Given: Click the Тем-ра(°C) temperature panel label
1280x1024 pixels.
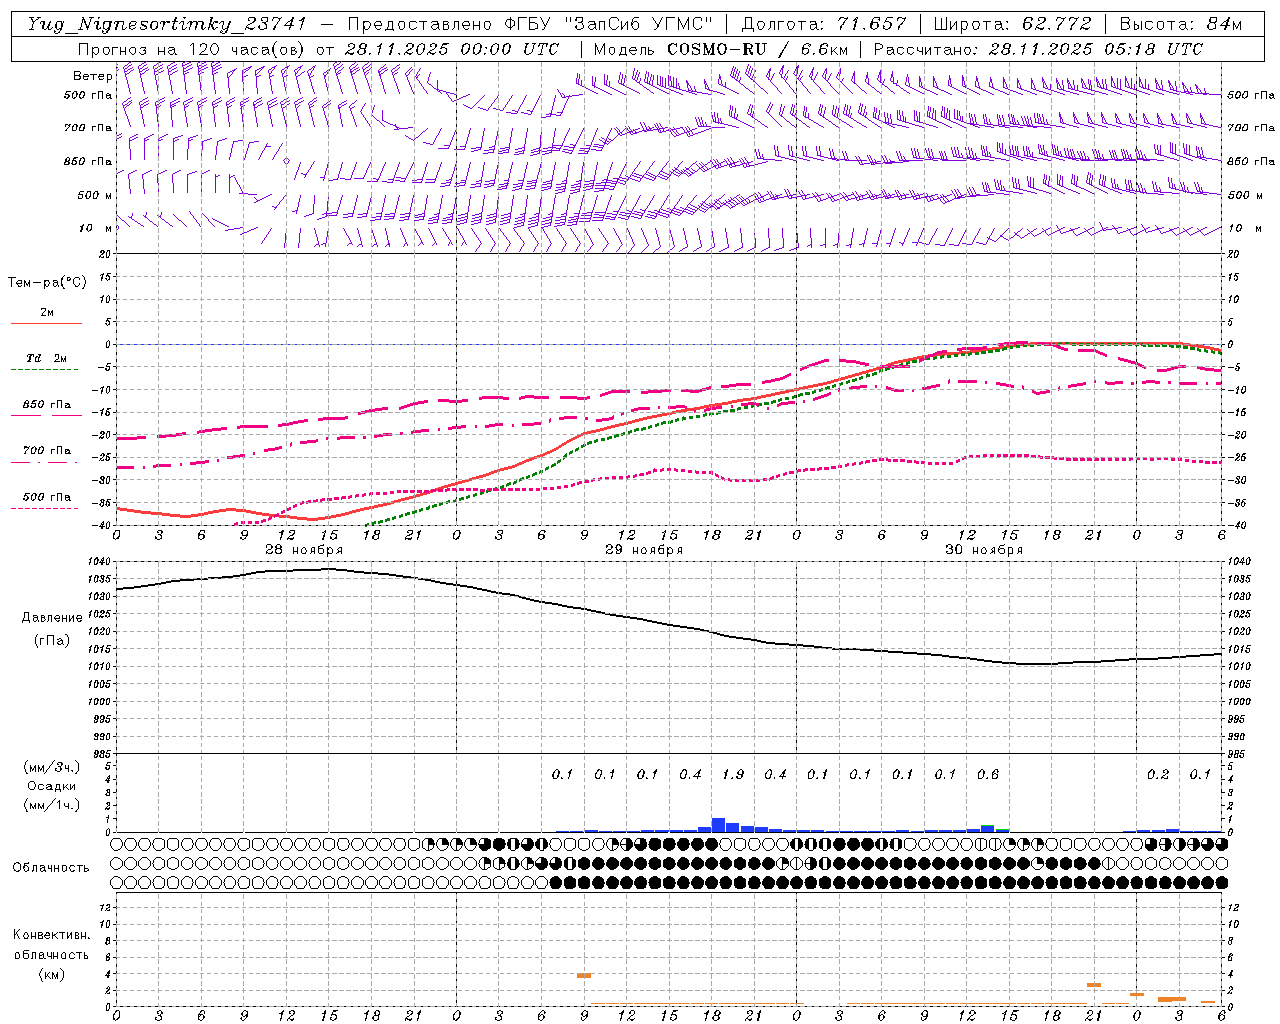Looking at the screenshot, I should [47, 283].
